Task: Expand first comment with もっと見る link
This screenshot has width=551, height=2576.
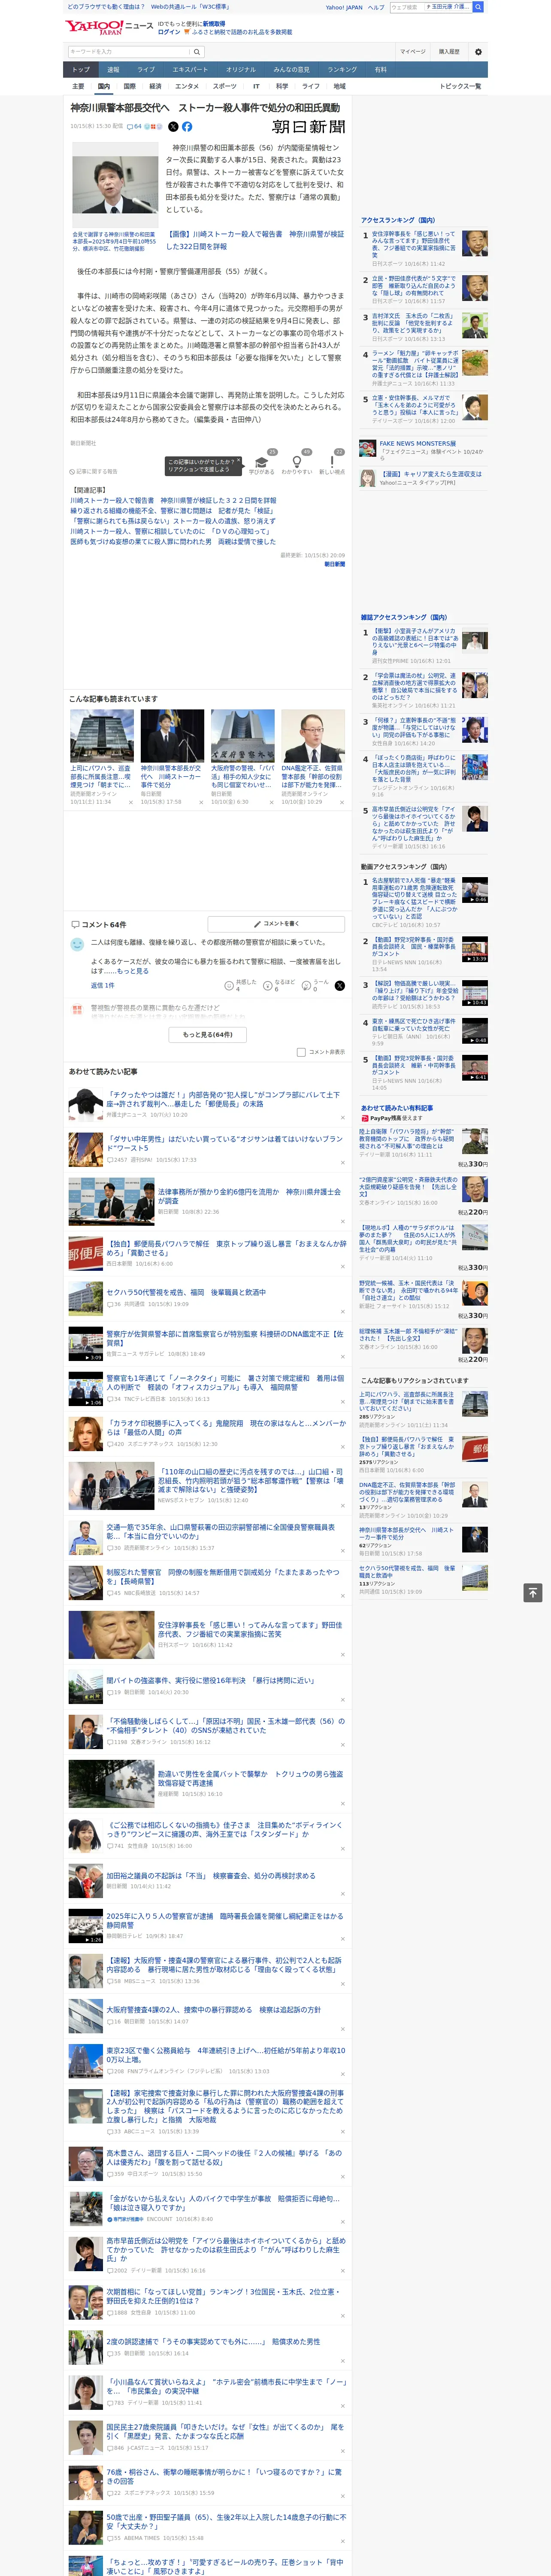Action: (x=133, y=971)
